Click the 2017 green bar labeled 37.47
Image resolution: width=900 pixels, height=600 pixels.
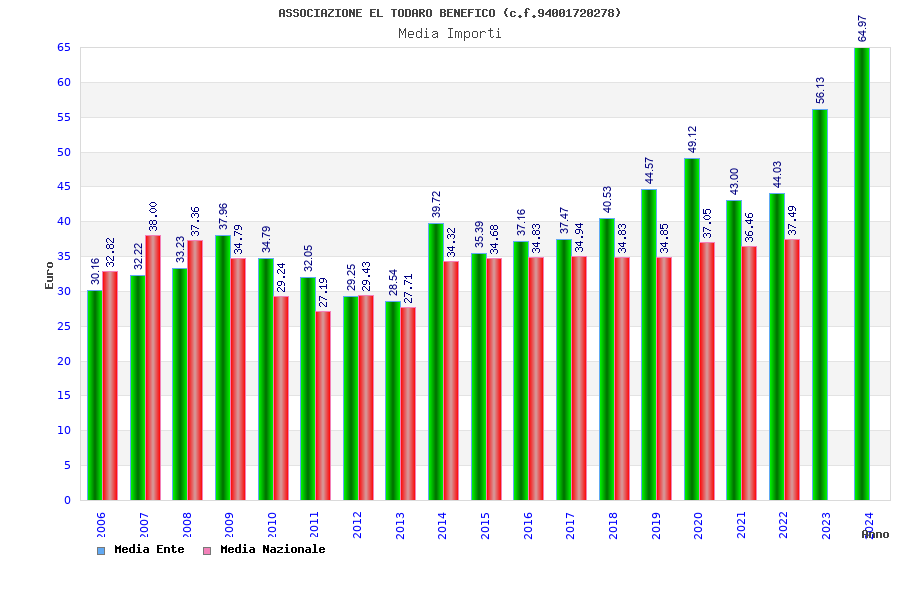564,370
